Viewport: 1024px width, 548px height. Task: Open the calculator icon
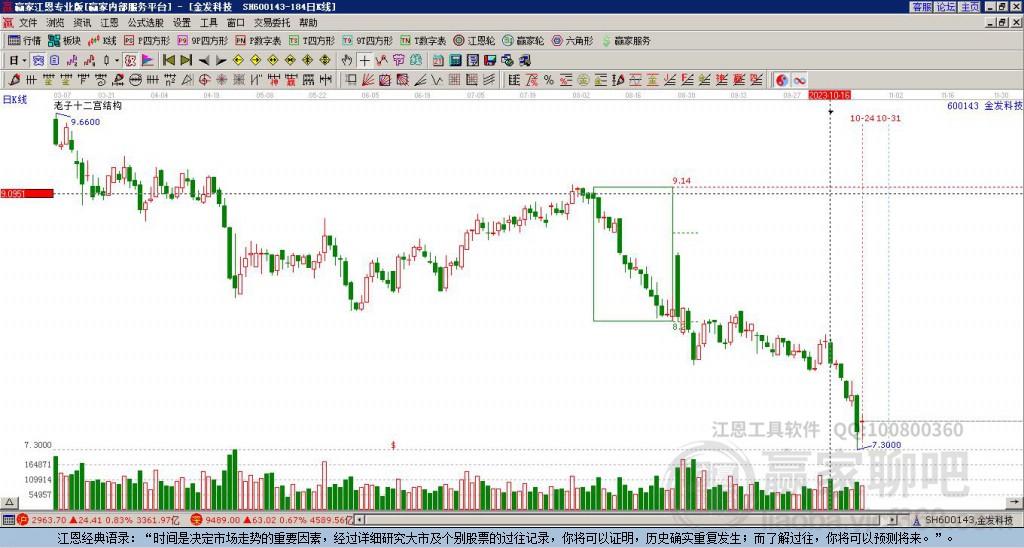coord(455,61)
